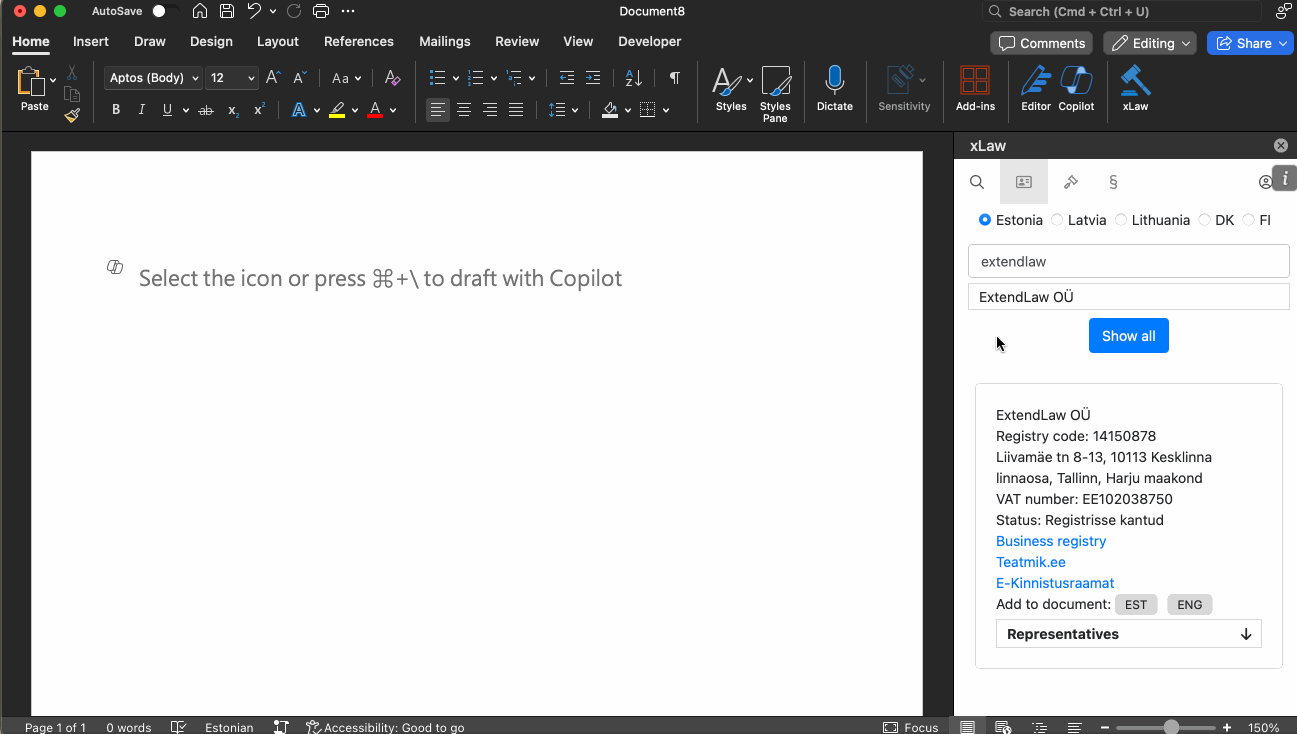The image size is (1297, 734).
Task: Toggle the AutoSave switch
Action: coord(164,11)
